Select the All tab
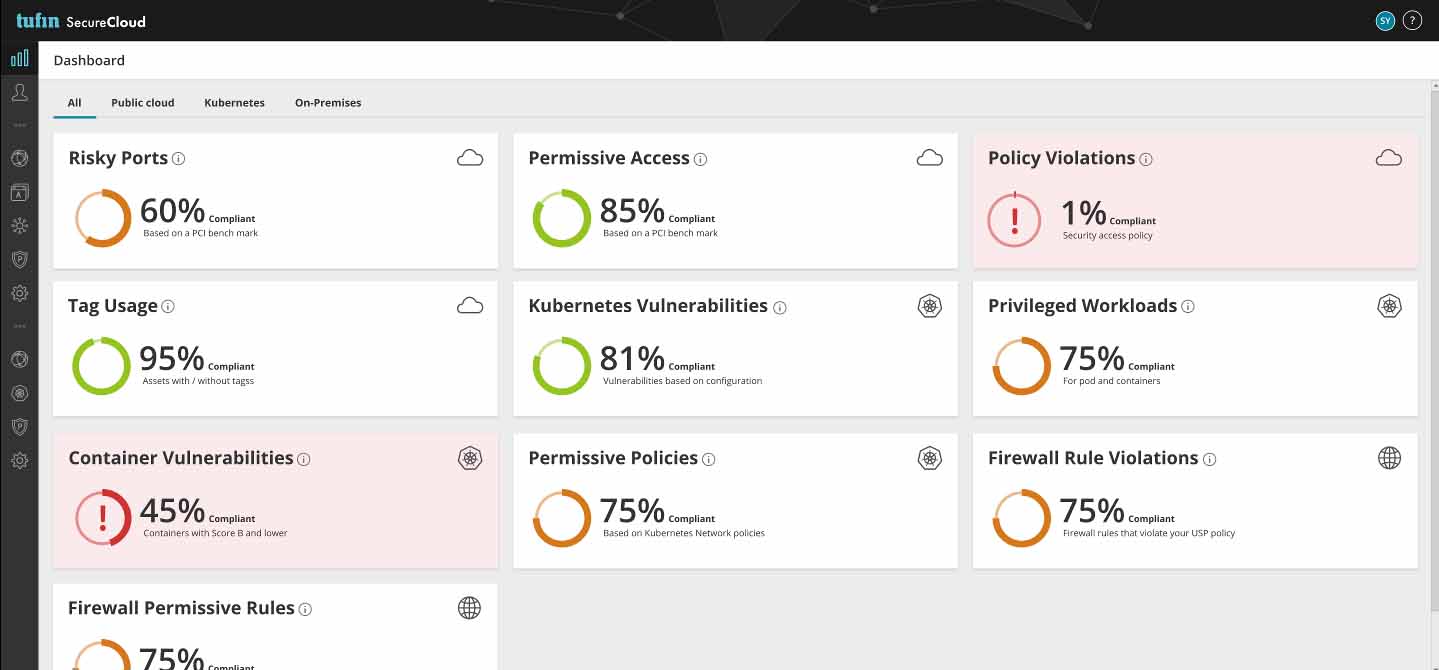 tap(74, 102)
